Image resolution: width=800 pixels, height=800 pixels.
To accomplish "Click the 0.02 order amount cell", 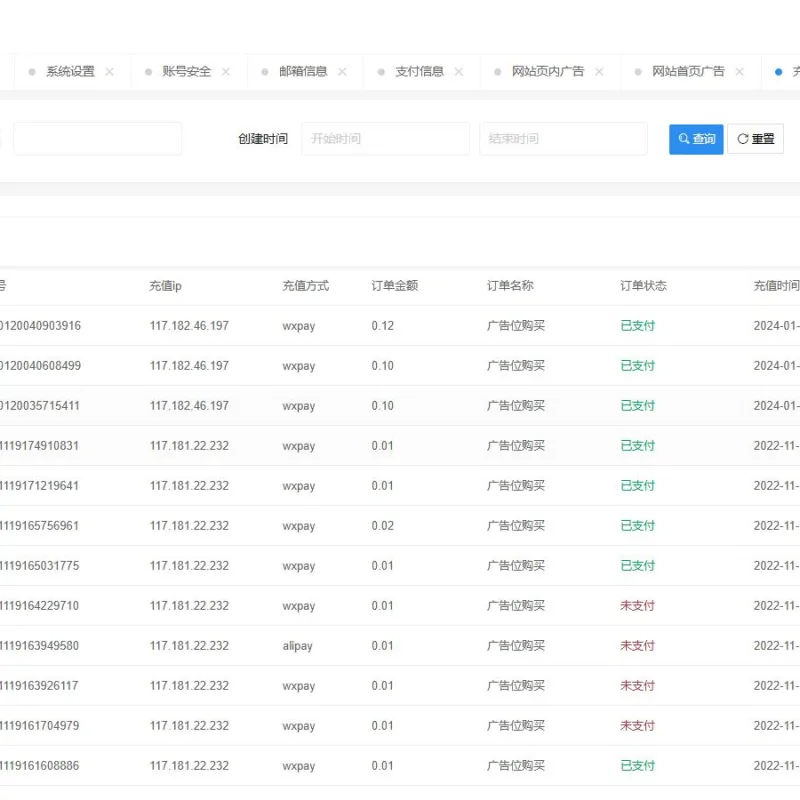I will click(x=383, y=526).
